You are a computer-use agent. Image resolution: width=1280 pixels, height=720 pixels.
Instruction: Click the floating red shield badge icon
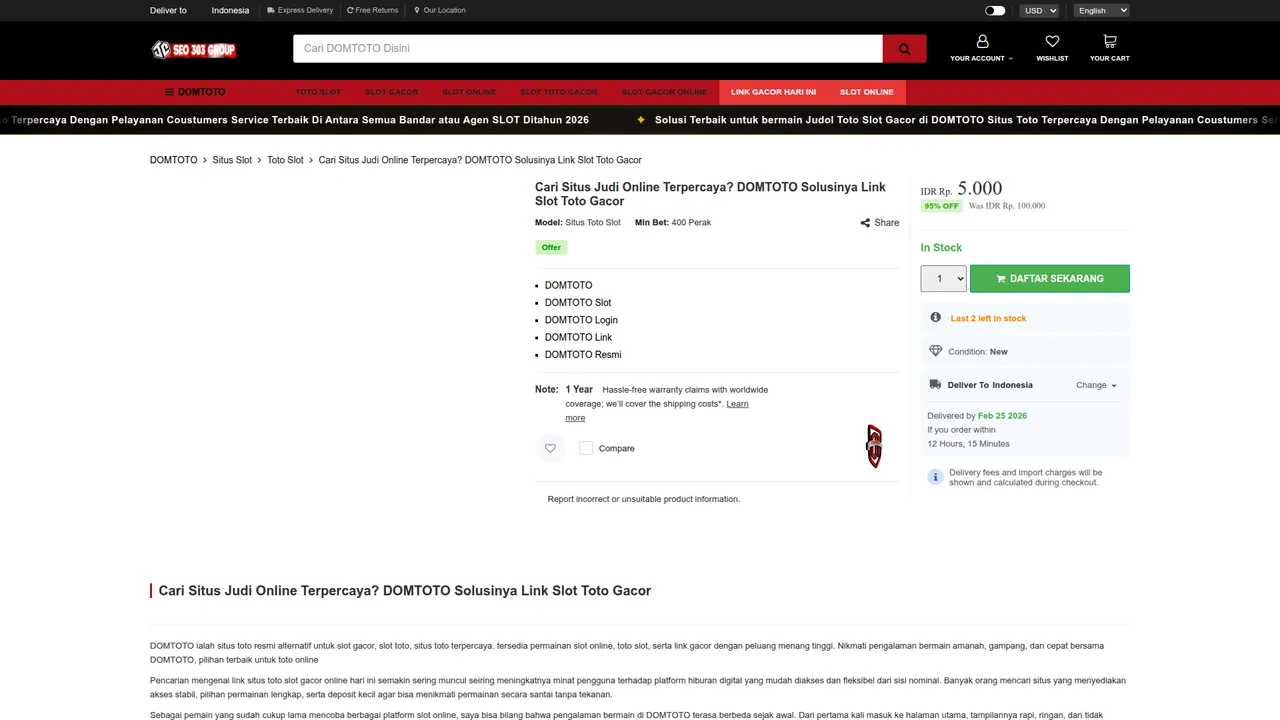tap(874, 446)
